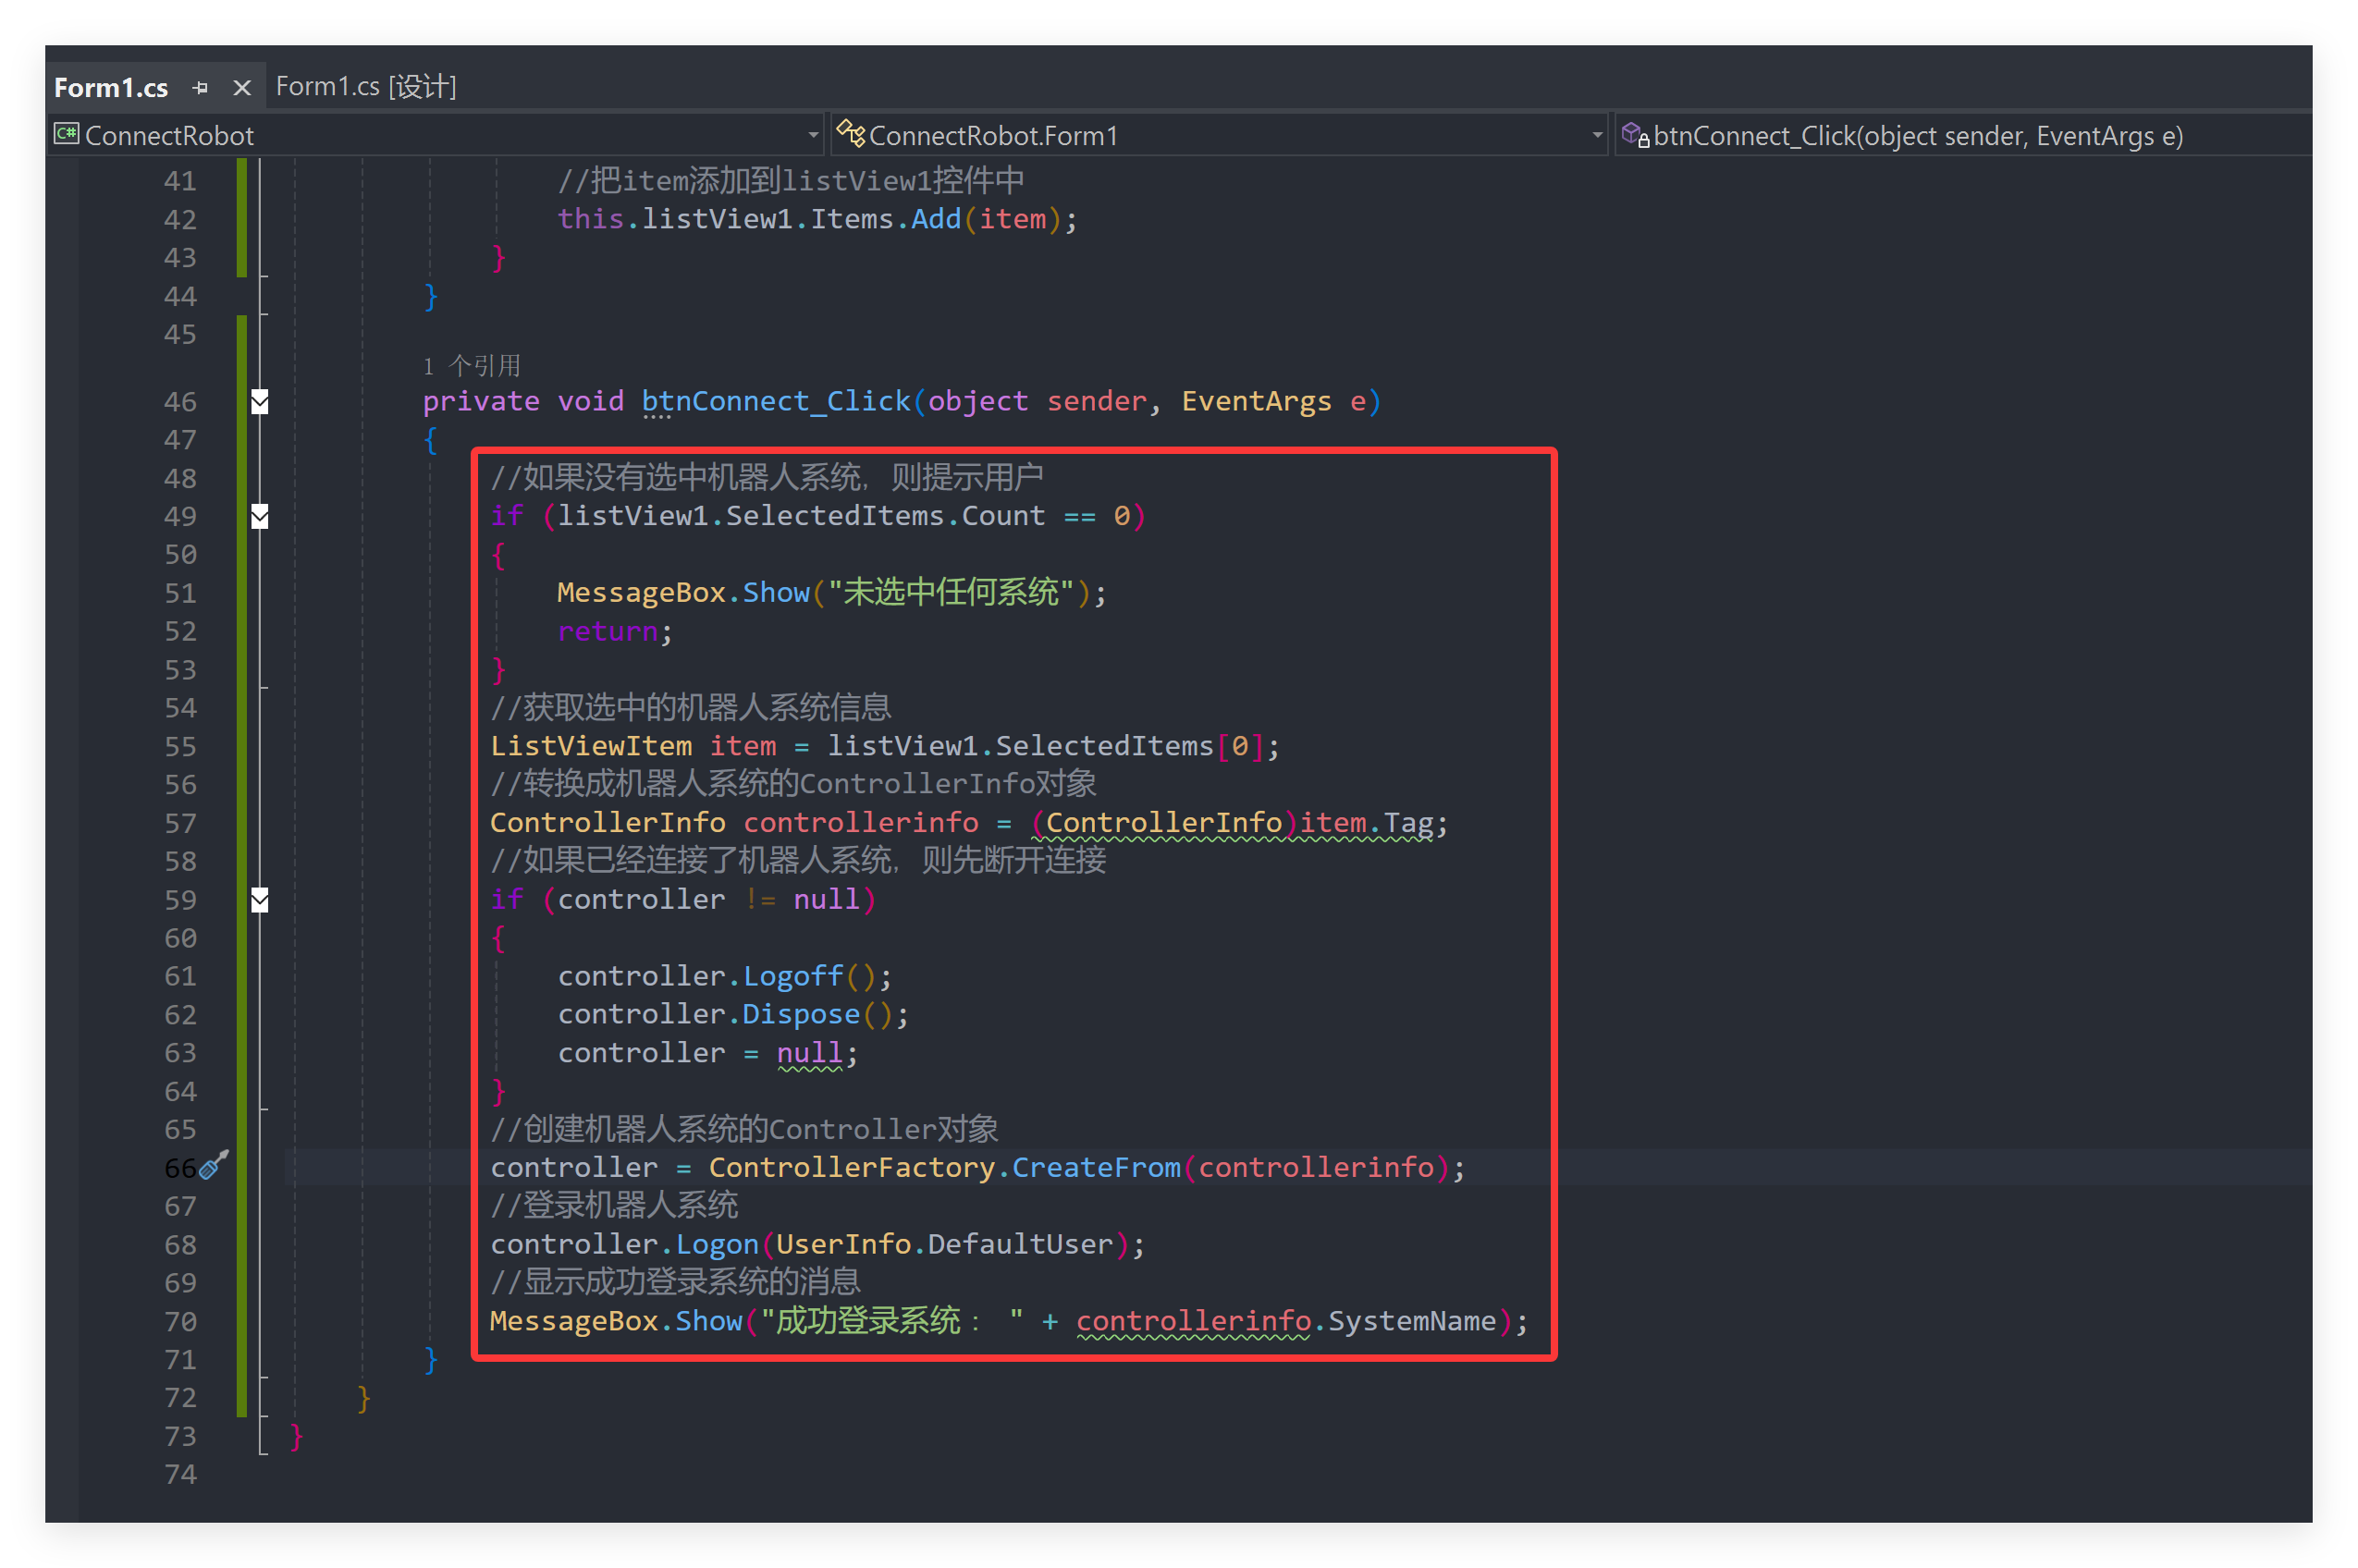Open the '1 个引用' CodeLens link
The height and width of the screenshot is (1568, 2358).
pyautogui.click(x=472, y=366)
